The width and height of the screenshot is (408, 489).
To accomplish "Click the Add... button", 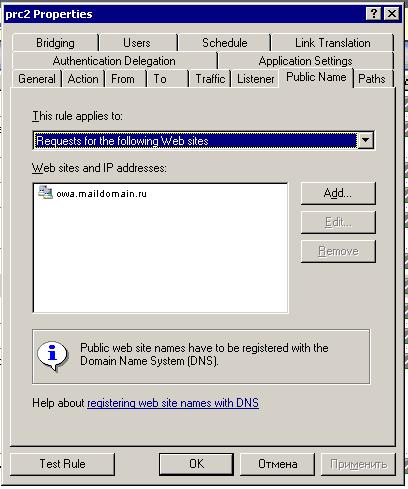I will (338, 193).
